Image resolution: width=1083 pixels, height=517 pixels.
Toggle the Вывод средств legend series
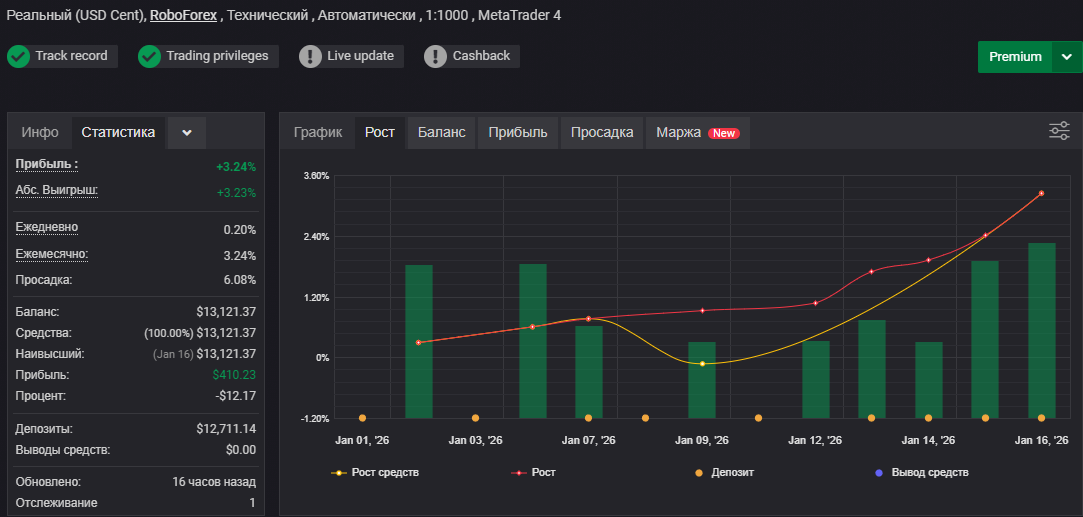(x=921, y=473)
